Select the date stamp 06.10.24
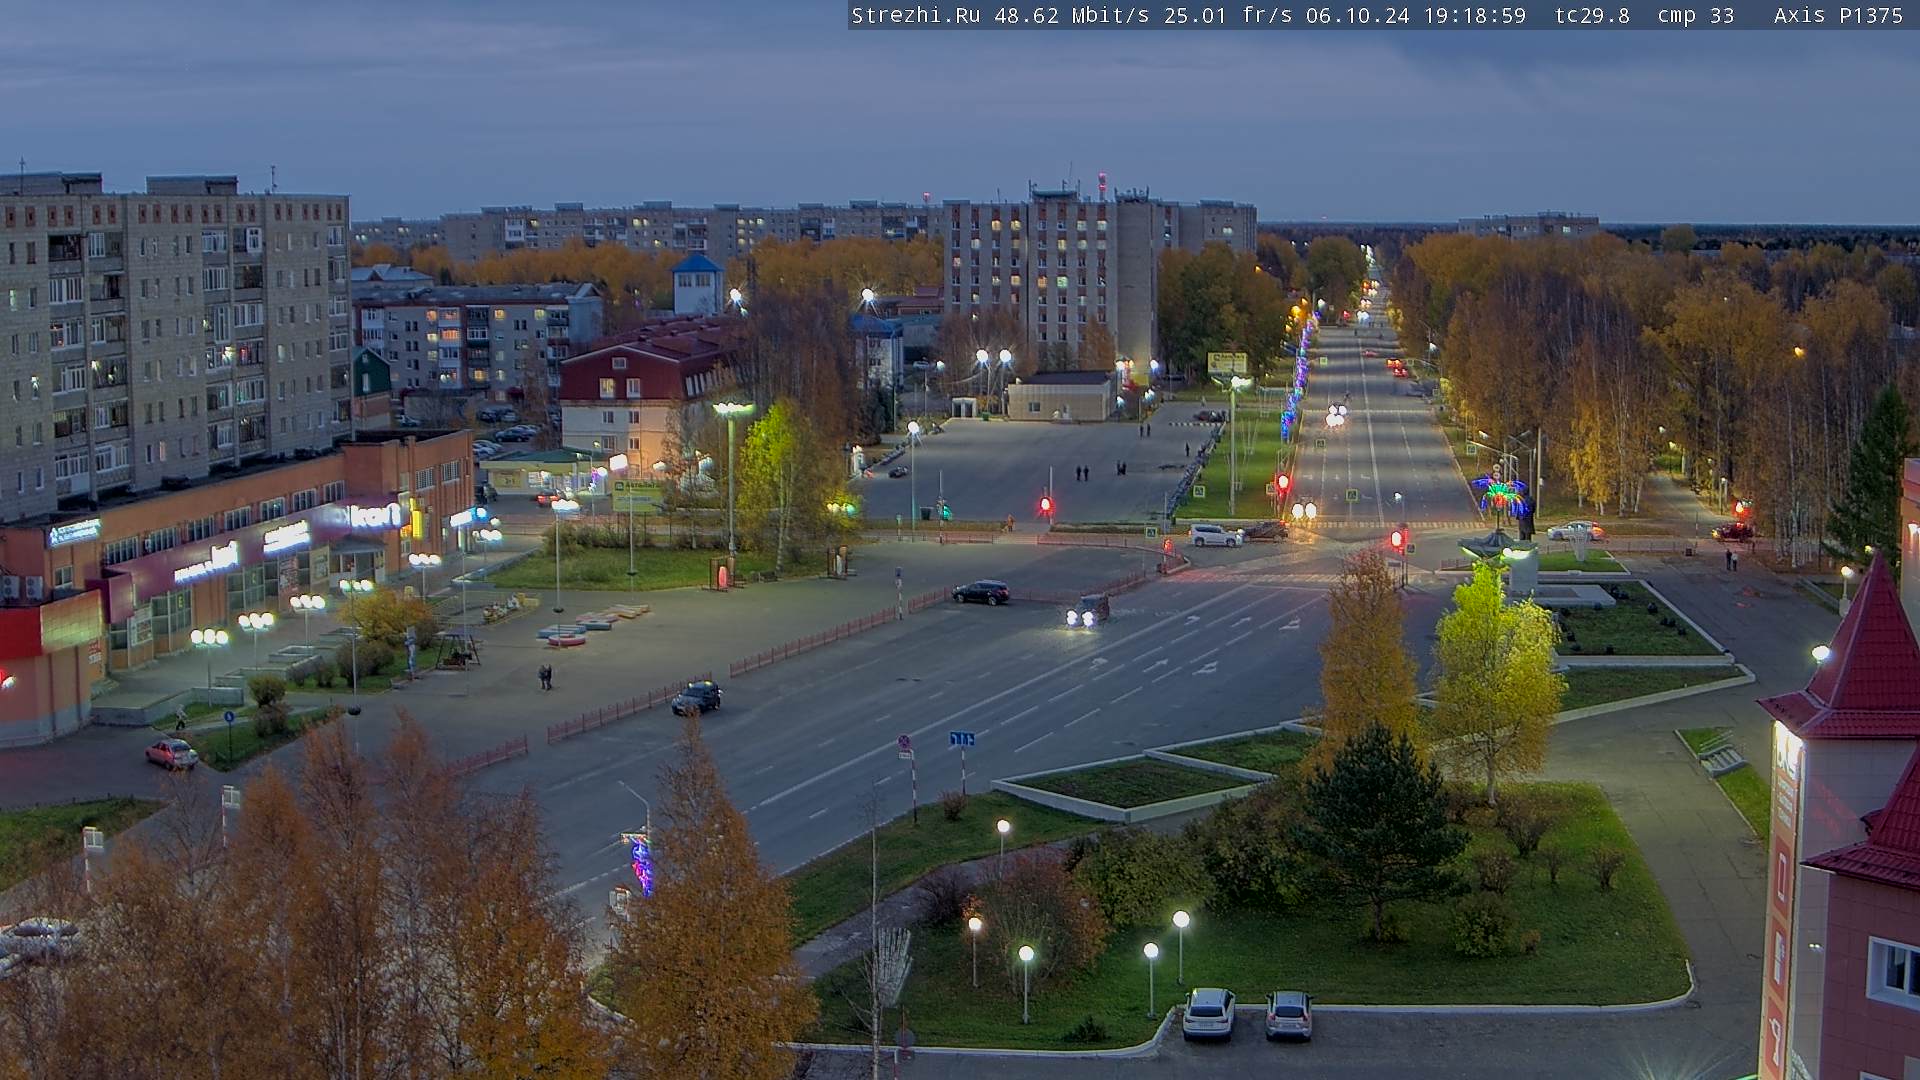This screenshot has width=1920, height=1080. coord(1357,16)
